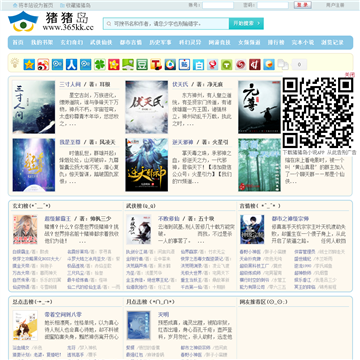
Task: Go to 排行榜 navigation tab
Action: (276, 42)
